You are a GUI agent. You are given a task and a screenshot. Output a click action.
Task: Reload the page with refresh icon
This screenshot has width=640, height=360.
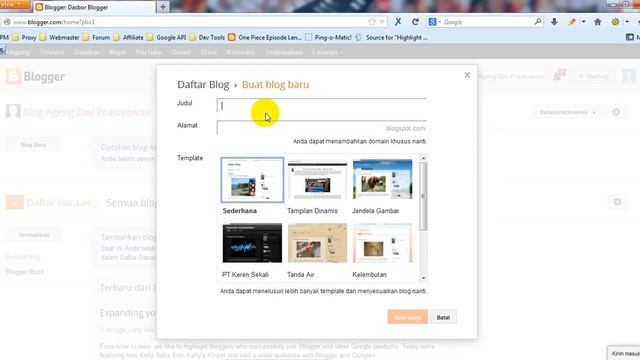pos(415,22)
